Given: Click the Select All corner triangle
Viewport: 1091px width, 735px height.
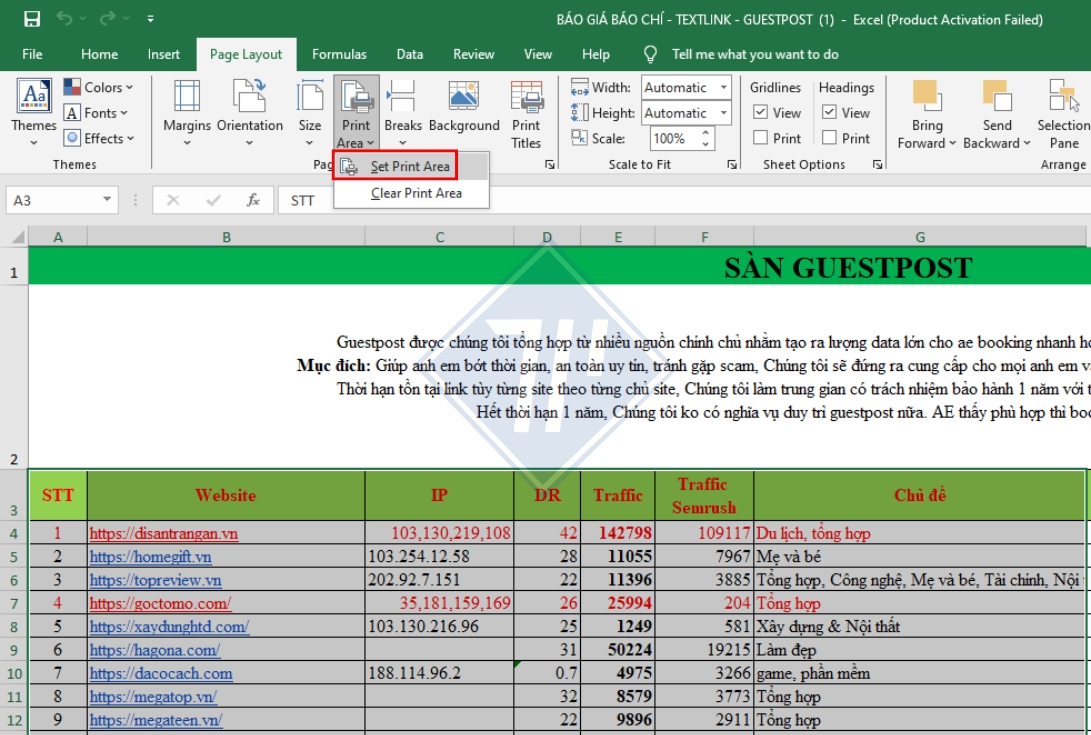Looking at the screenshot, I should coord(17,237).
